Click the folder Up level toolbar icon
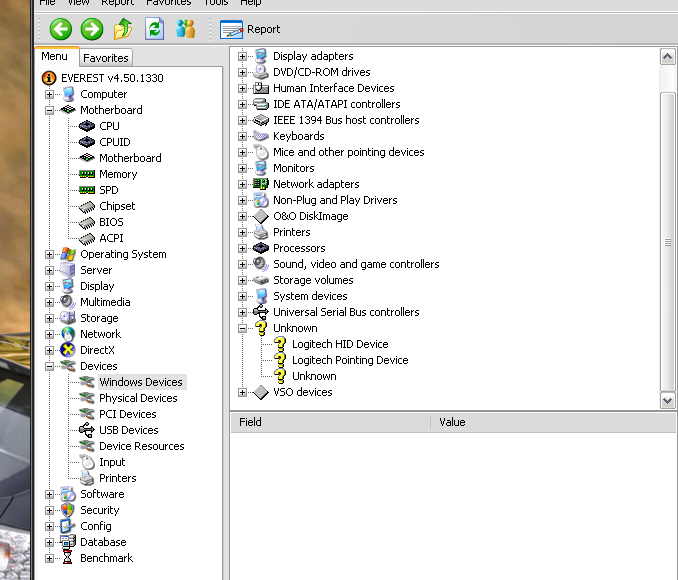 123,29
